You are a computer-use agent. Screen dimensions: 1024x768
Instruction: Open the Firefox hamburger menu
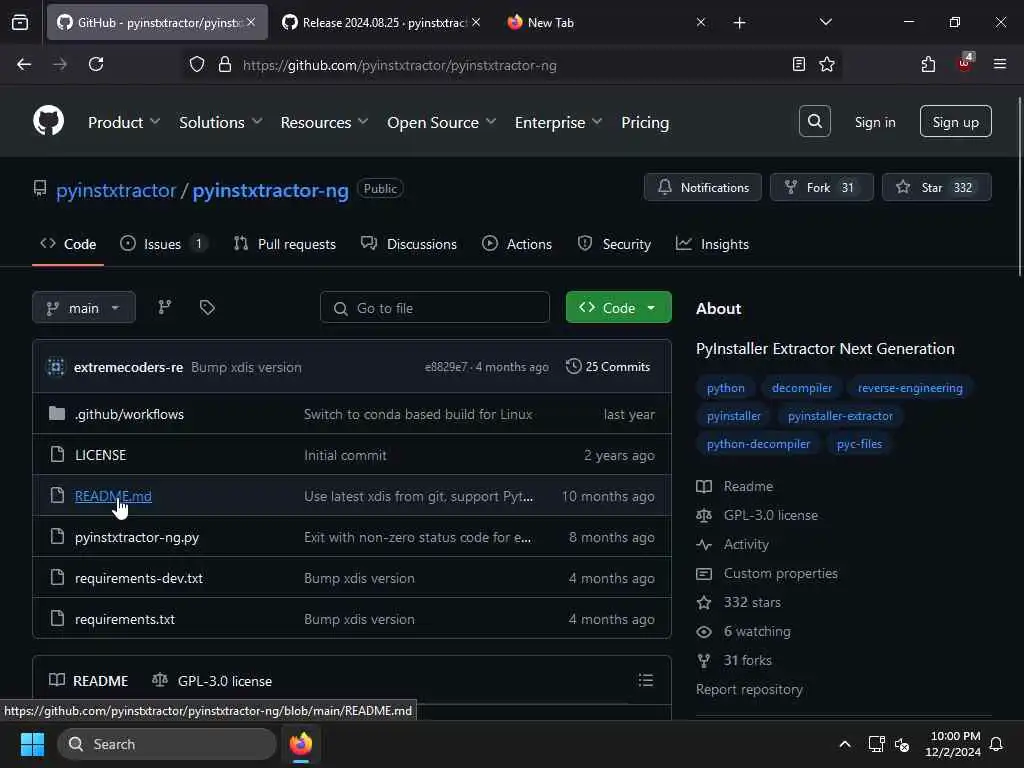(x=999, y=65)
